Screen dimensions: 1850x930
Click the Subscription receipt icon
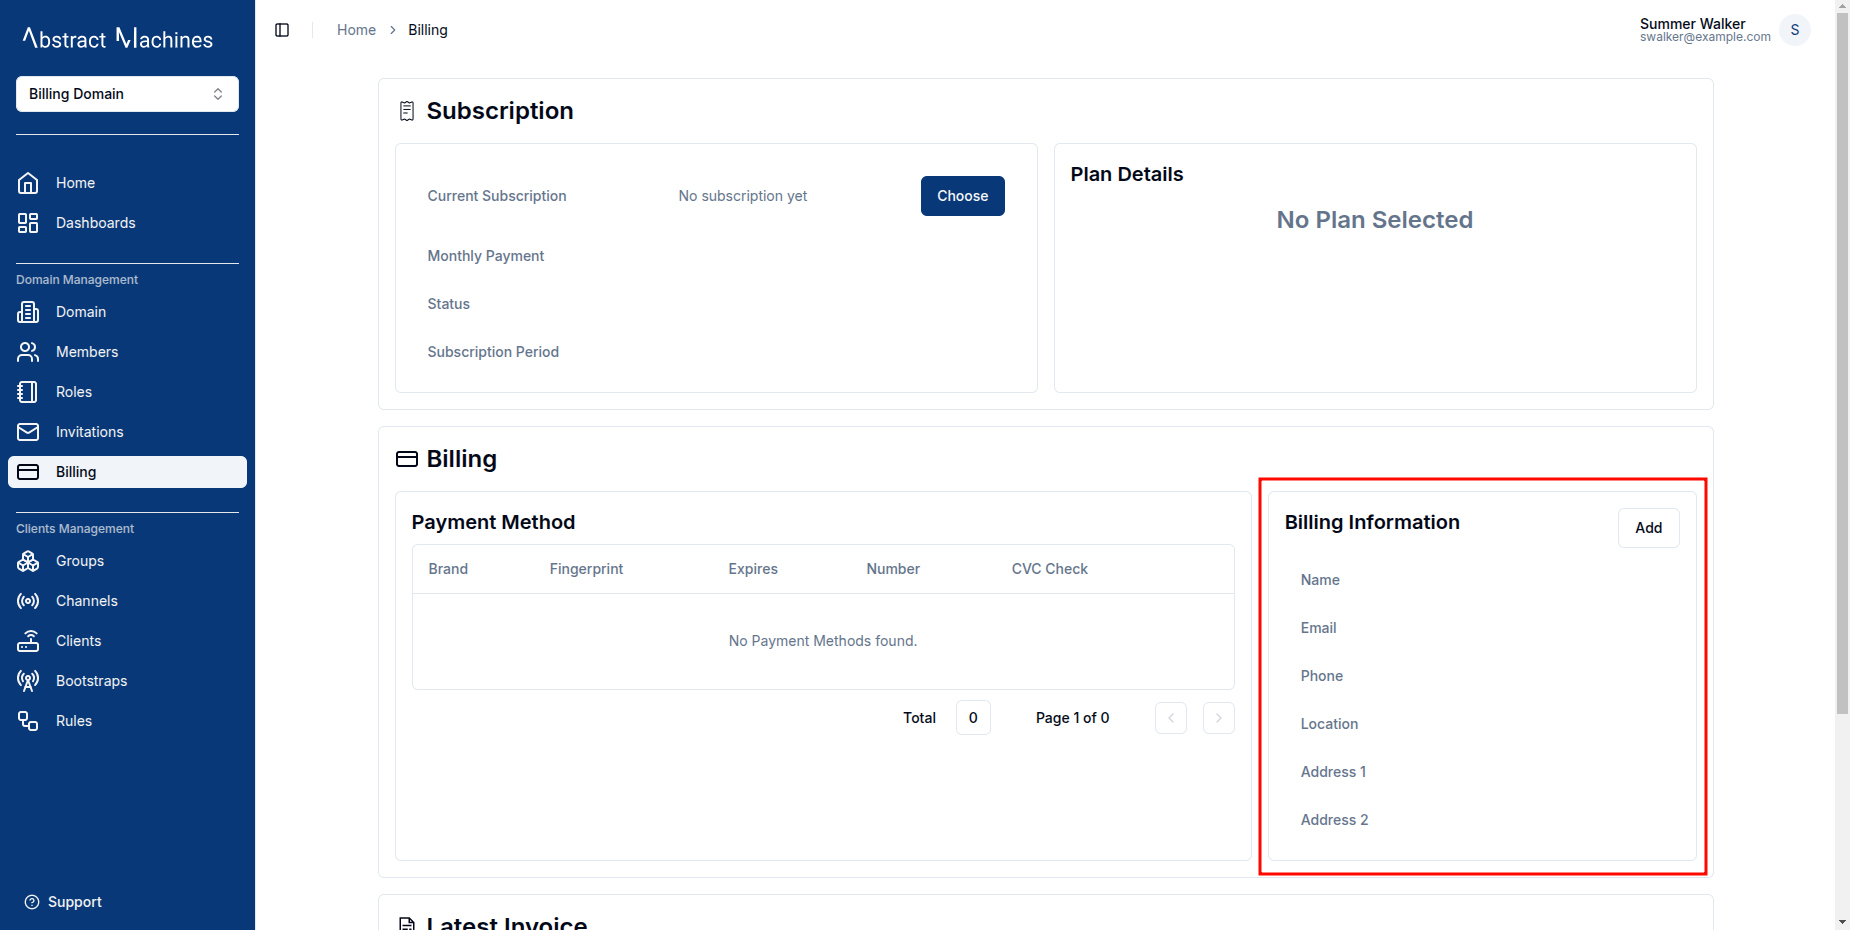[x=407, y=111]
